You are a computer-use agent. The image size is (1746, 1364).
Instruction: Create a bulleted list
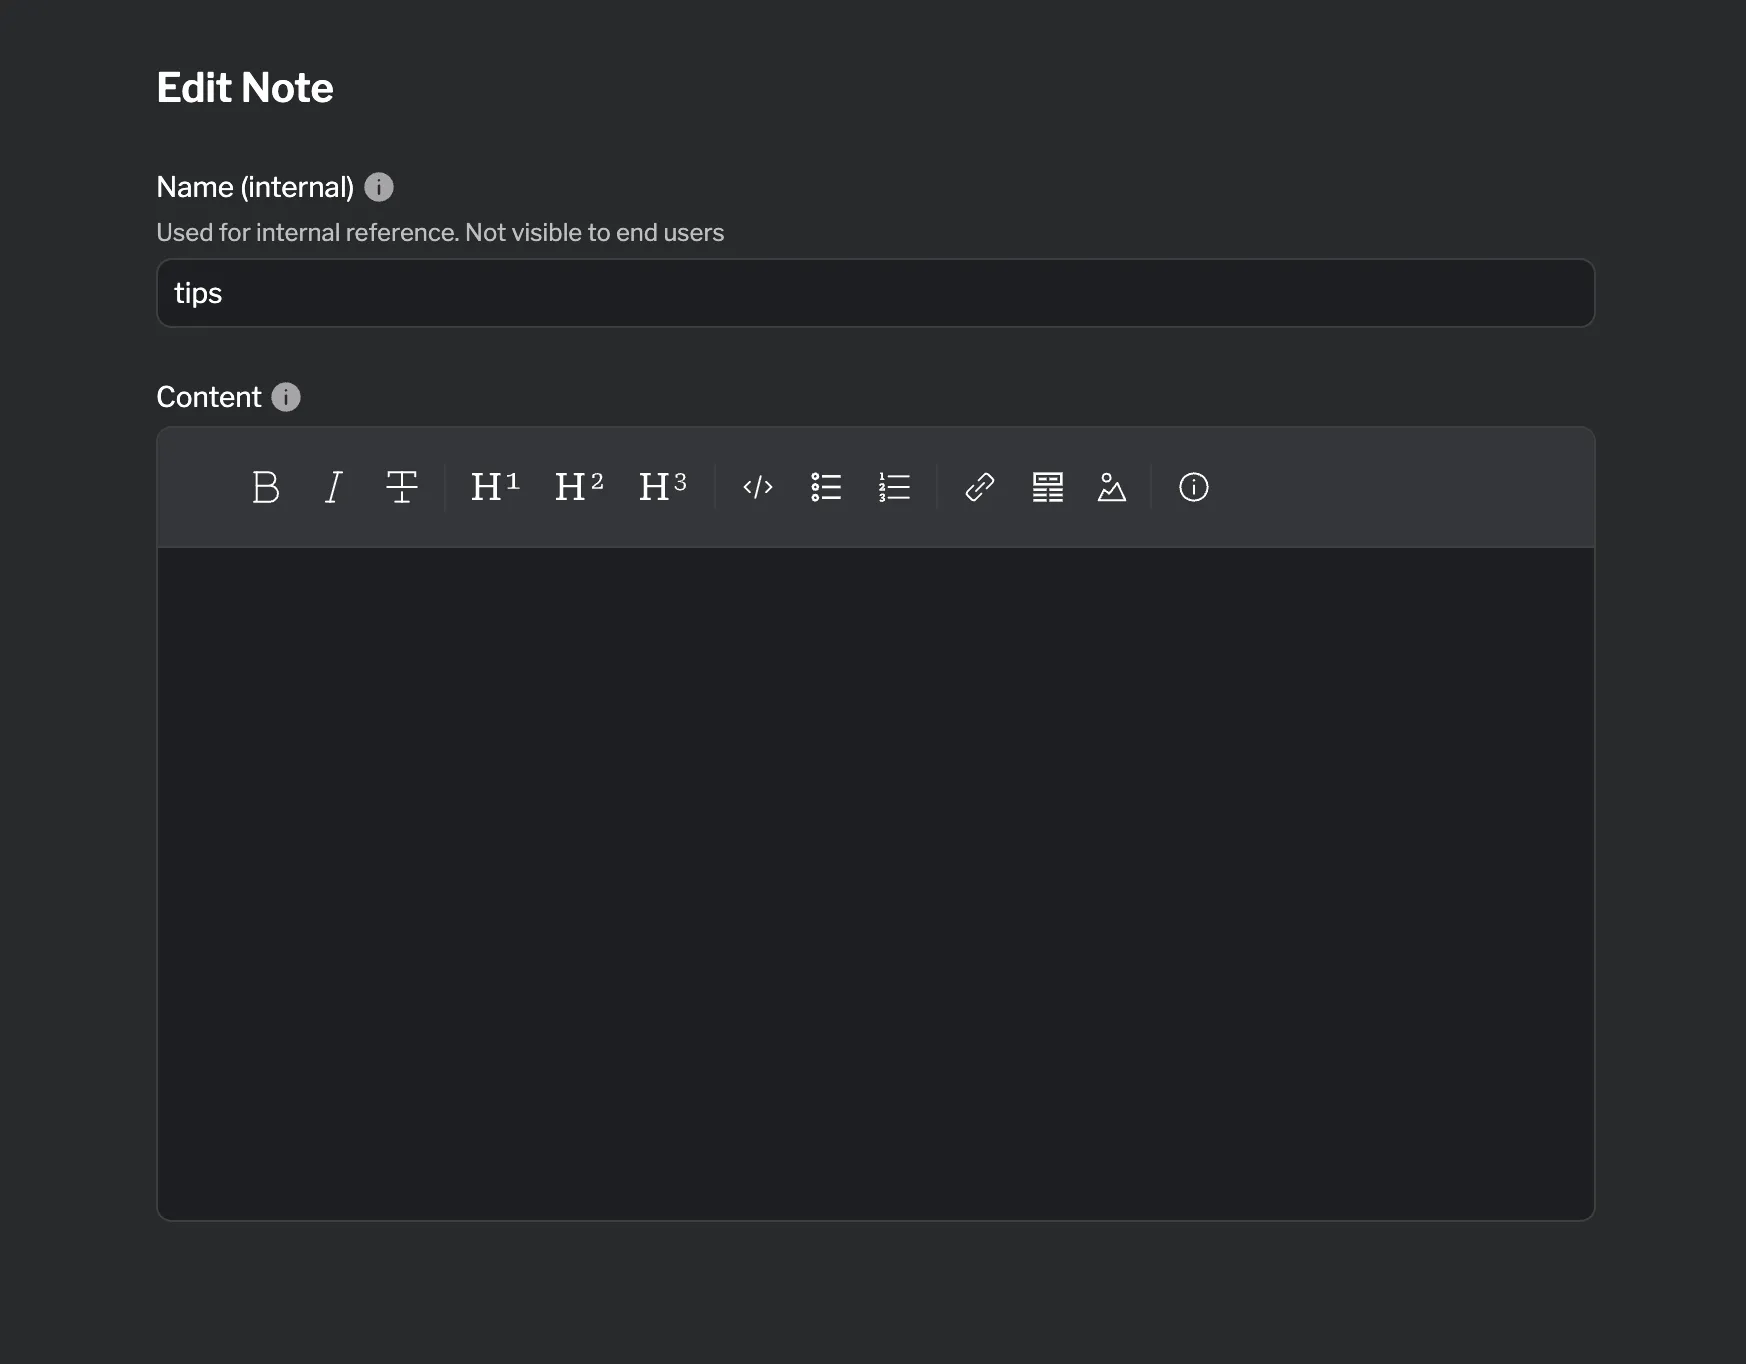coord(826,488)
